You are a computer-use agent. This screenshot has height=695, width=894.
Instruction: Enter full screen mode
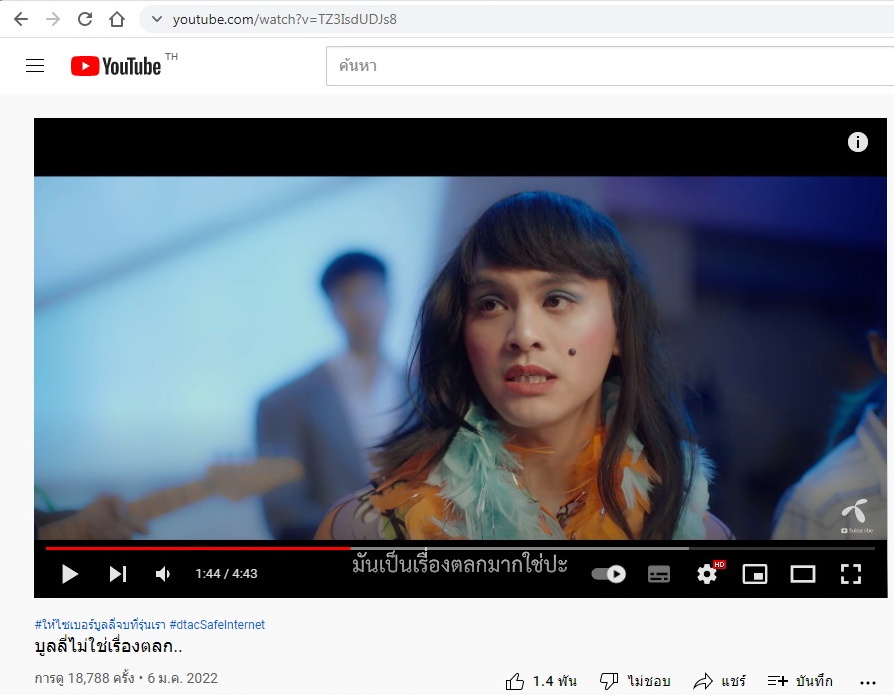(851, 574)
